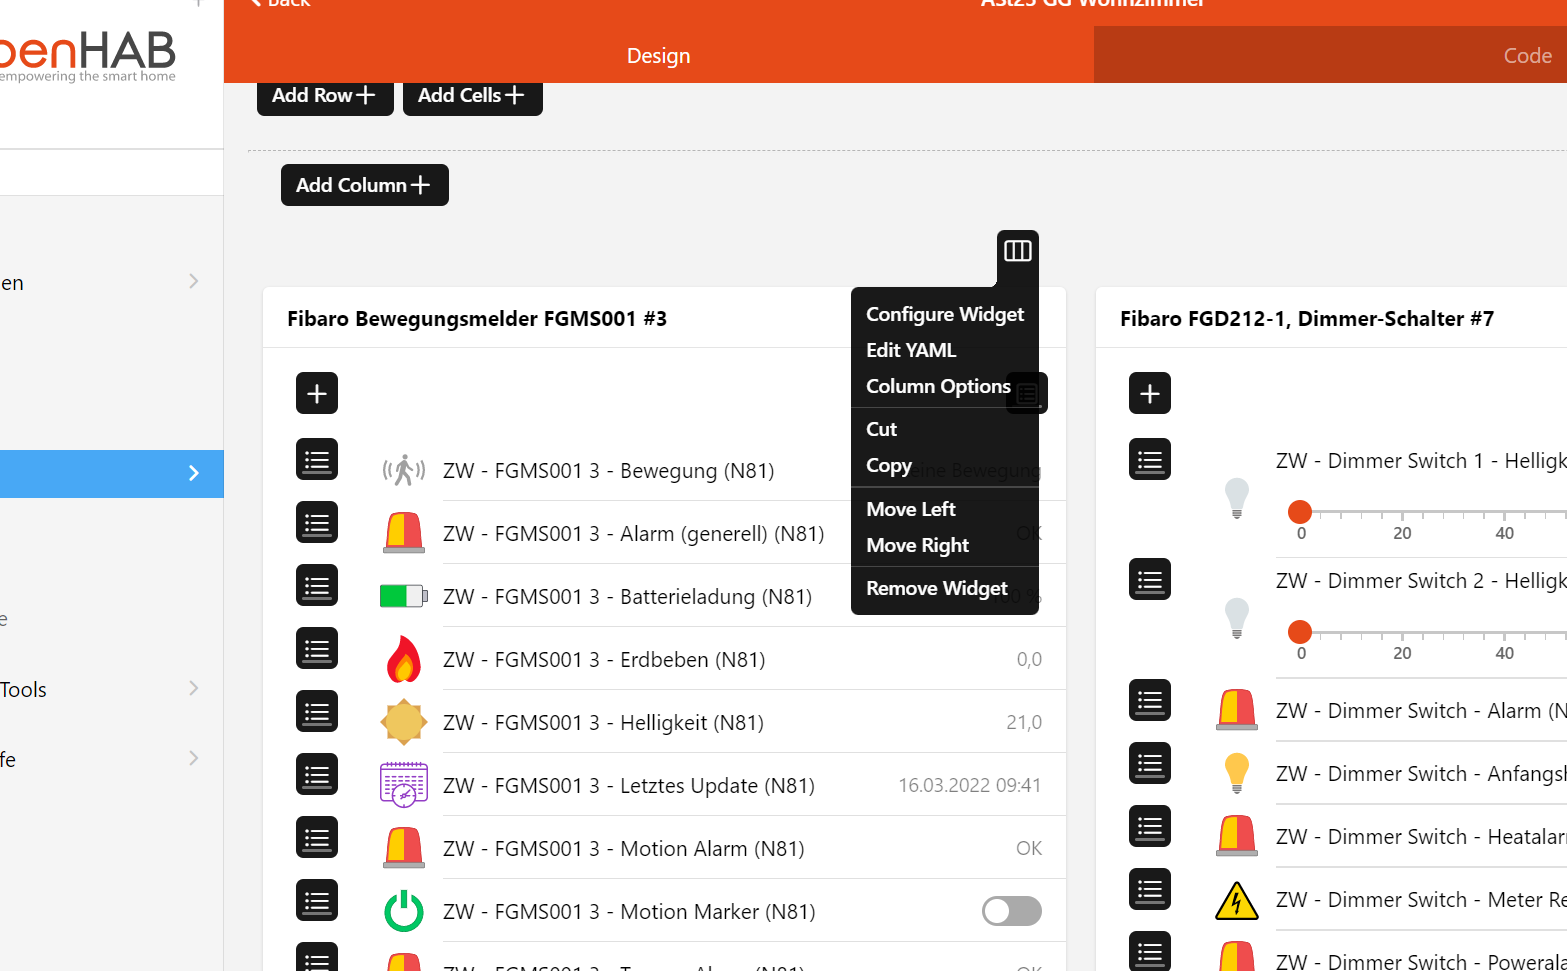Viewport: 1567px width, 971px height.
Task: Open list menu icon beside Batterieladung item
Action: [x=317, y=586]
